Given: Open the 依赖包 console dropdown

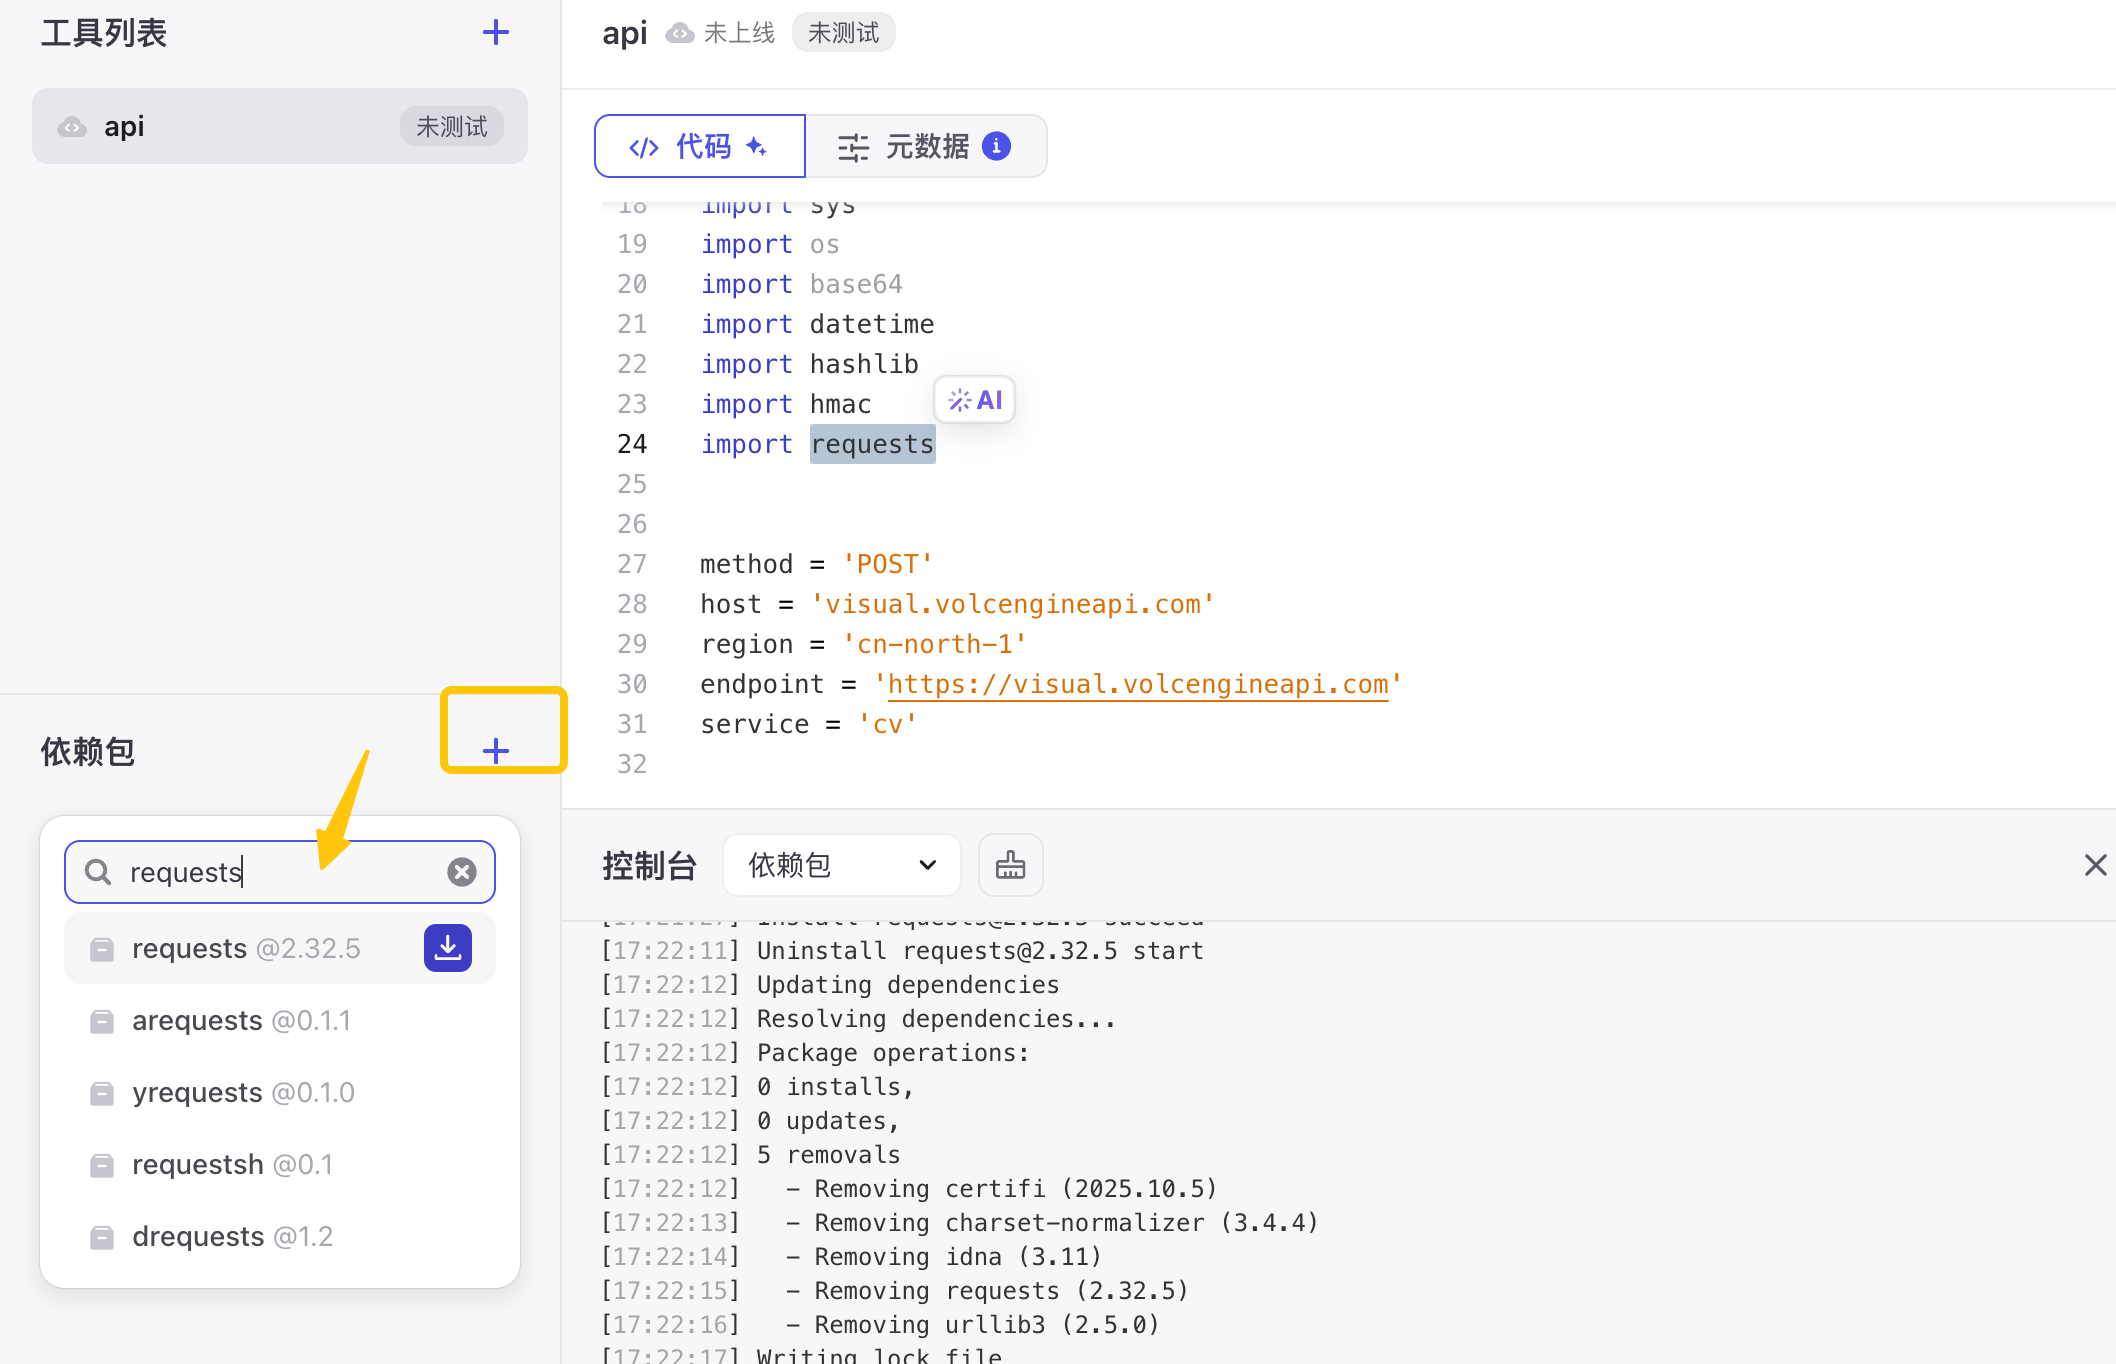Looking at the screenshot, I should 841,865.
